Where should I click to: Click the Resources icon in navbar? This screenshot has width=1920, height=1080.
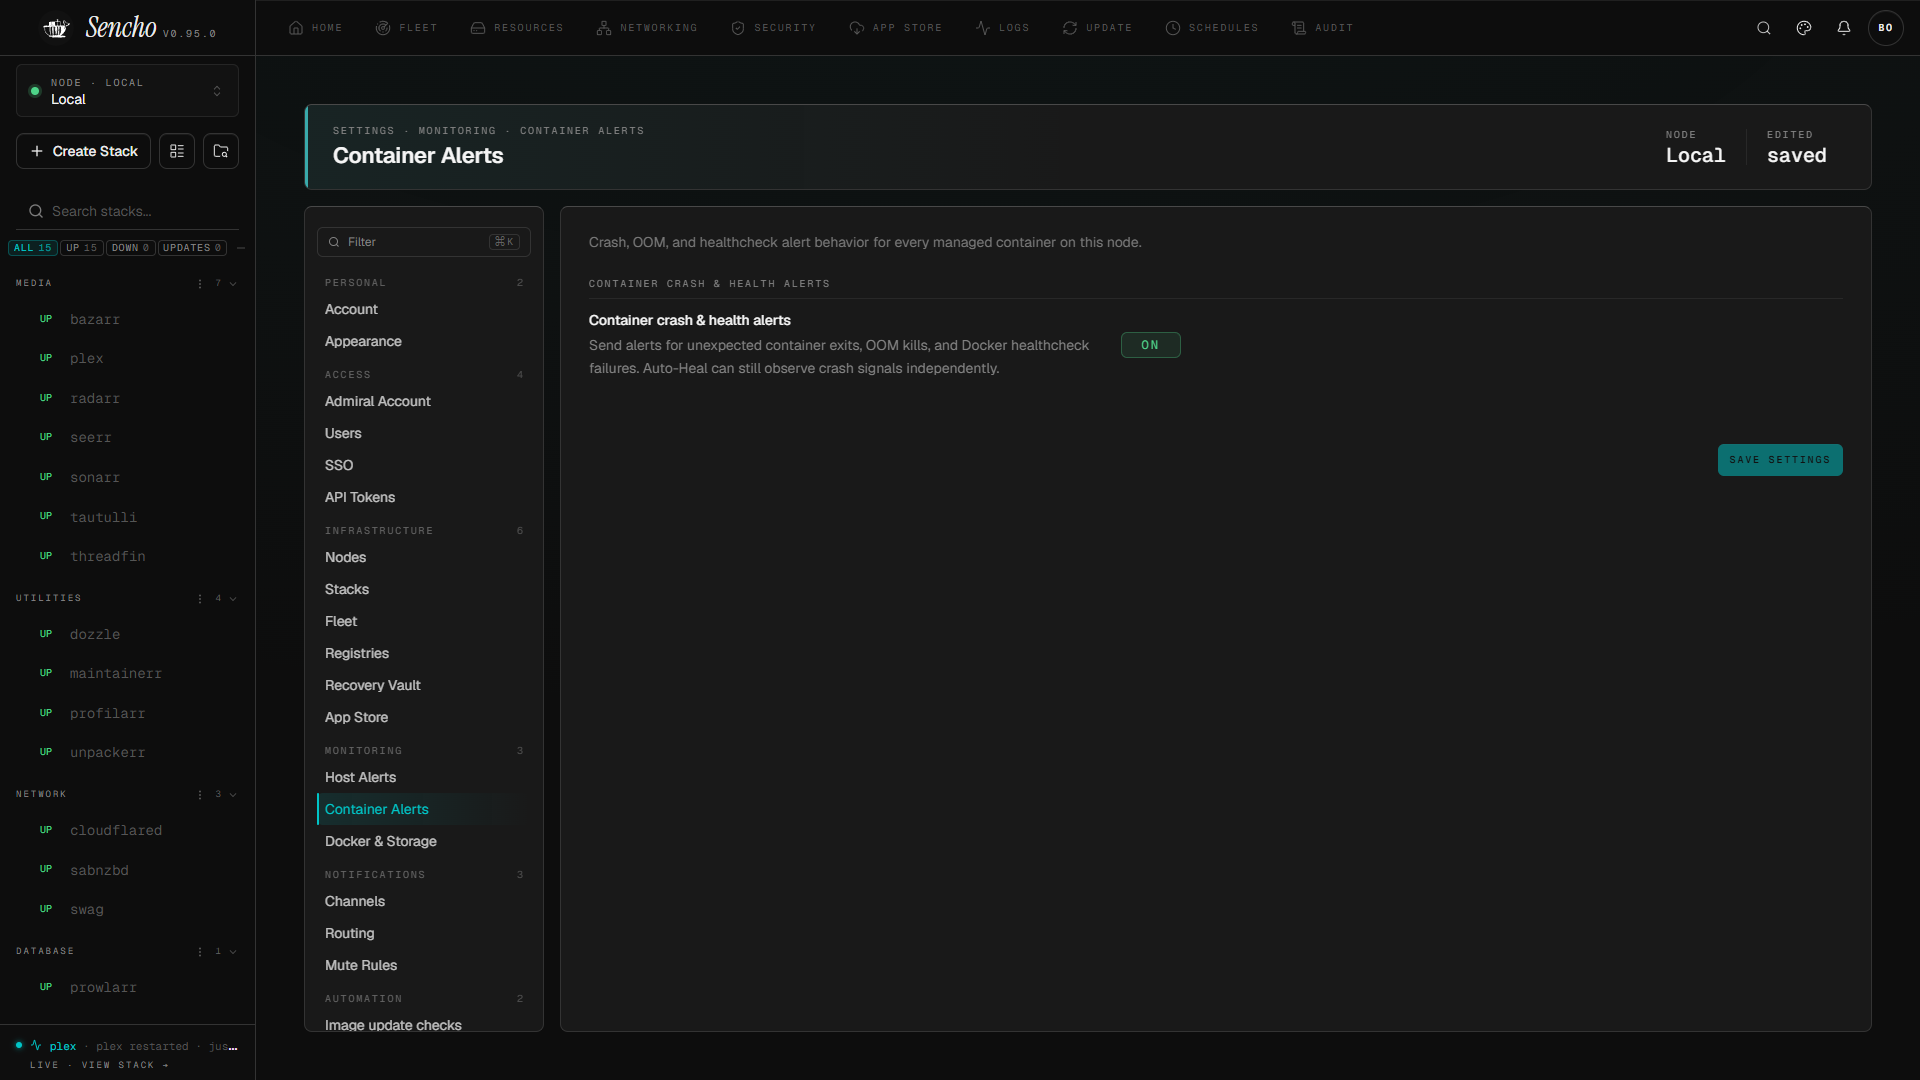(x=478, y=28)
